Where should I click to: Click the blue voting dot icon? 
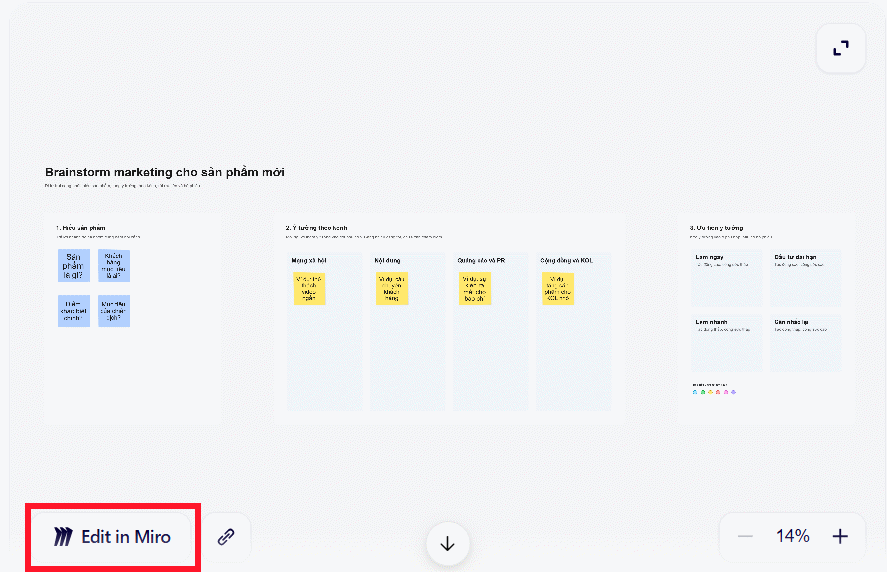(695, 392)
